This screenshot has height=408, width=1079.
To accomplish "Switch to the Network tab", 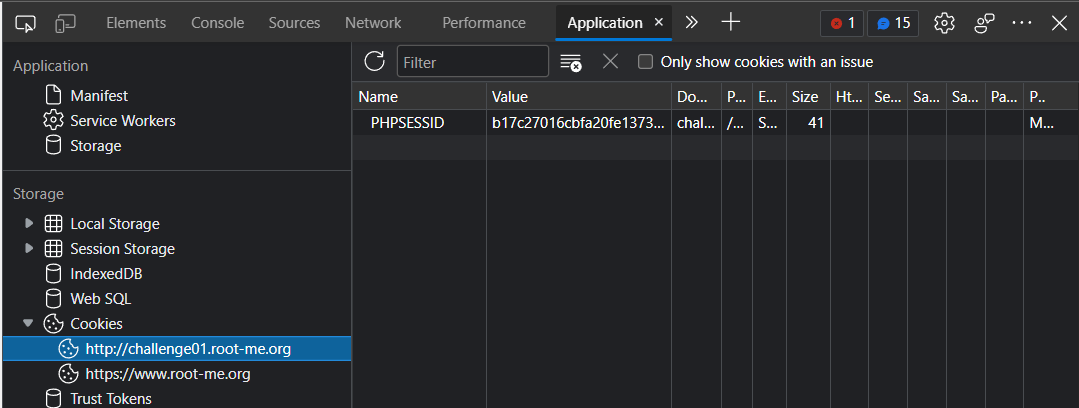I will click(x=373, y=23).
